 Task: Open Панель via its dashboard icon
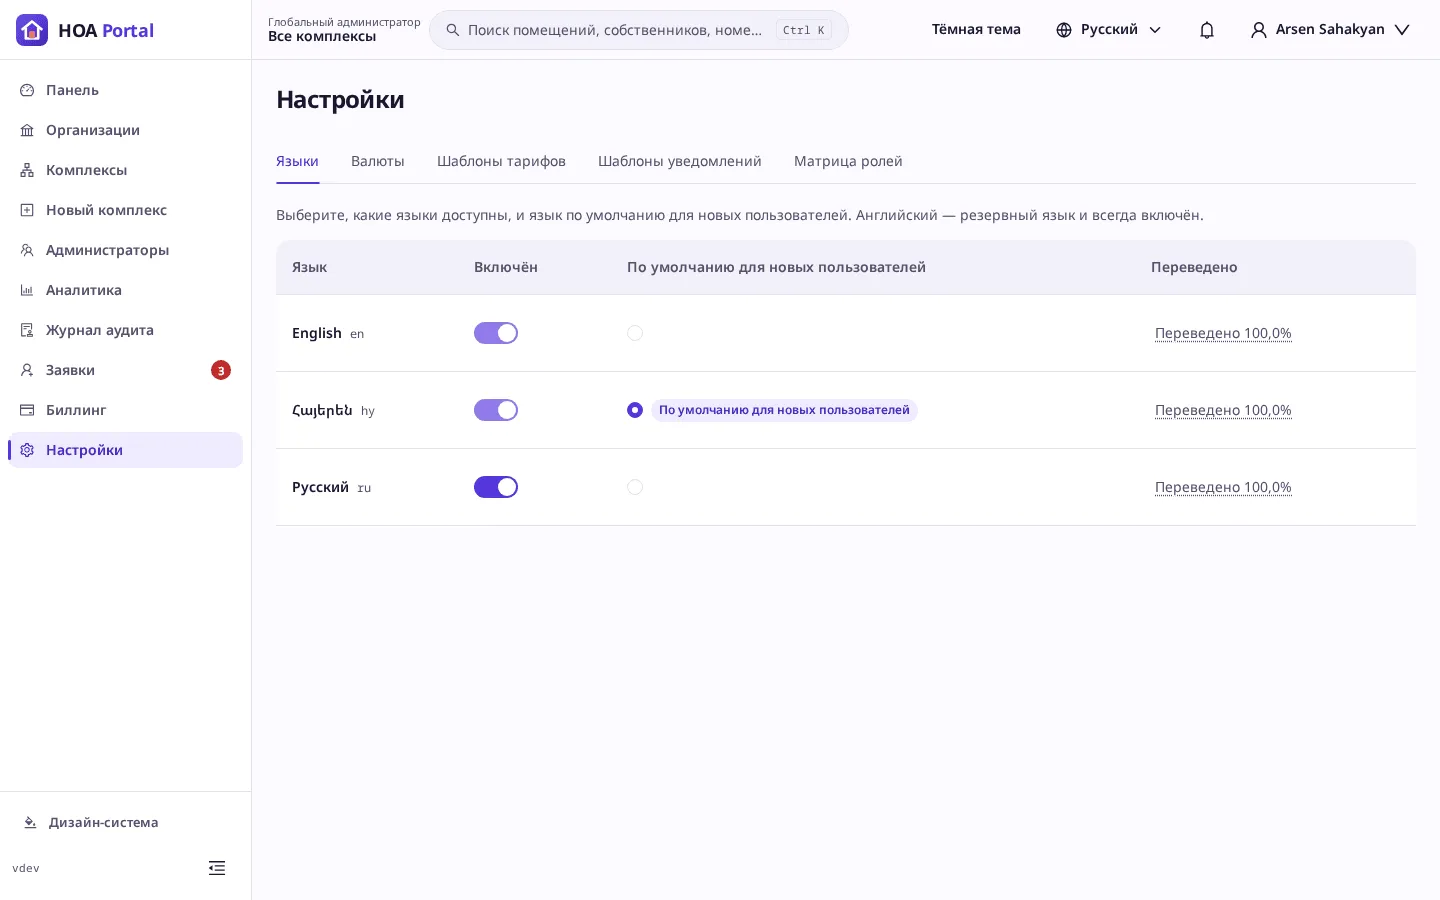pos(27,90)
